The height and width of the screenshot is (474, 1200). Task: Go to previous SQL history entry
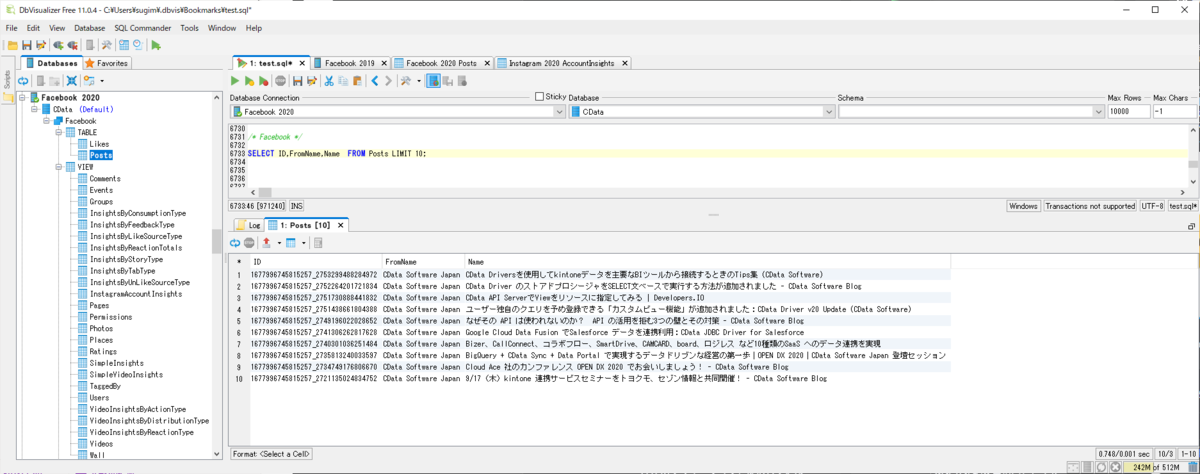375,81
